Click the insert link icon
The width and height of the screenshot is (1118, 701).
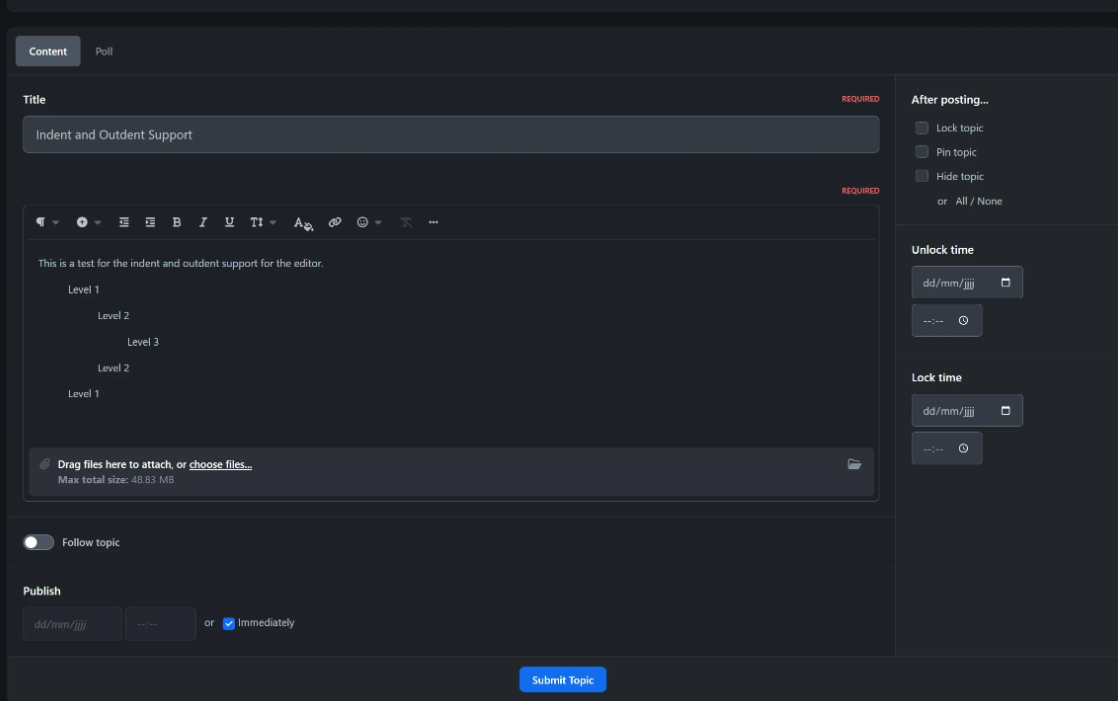(334, 222)
